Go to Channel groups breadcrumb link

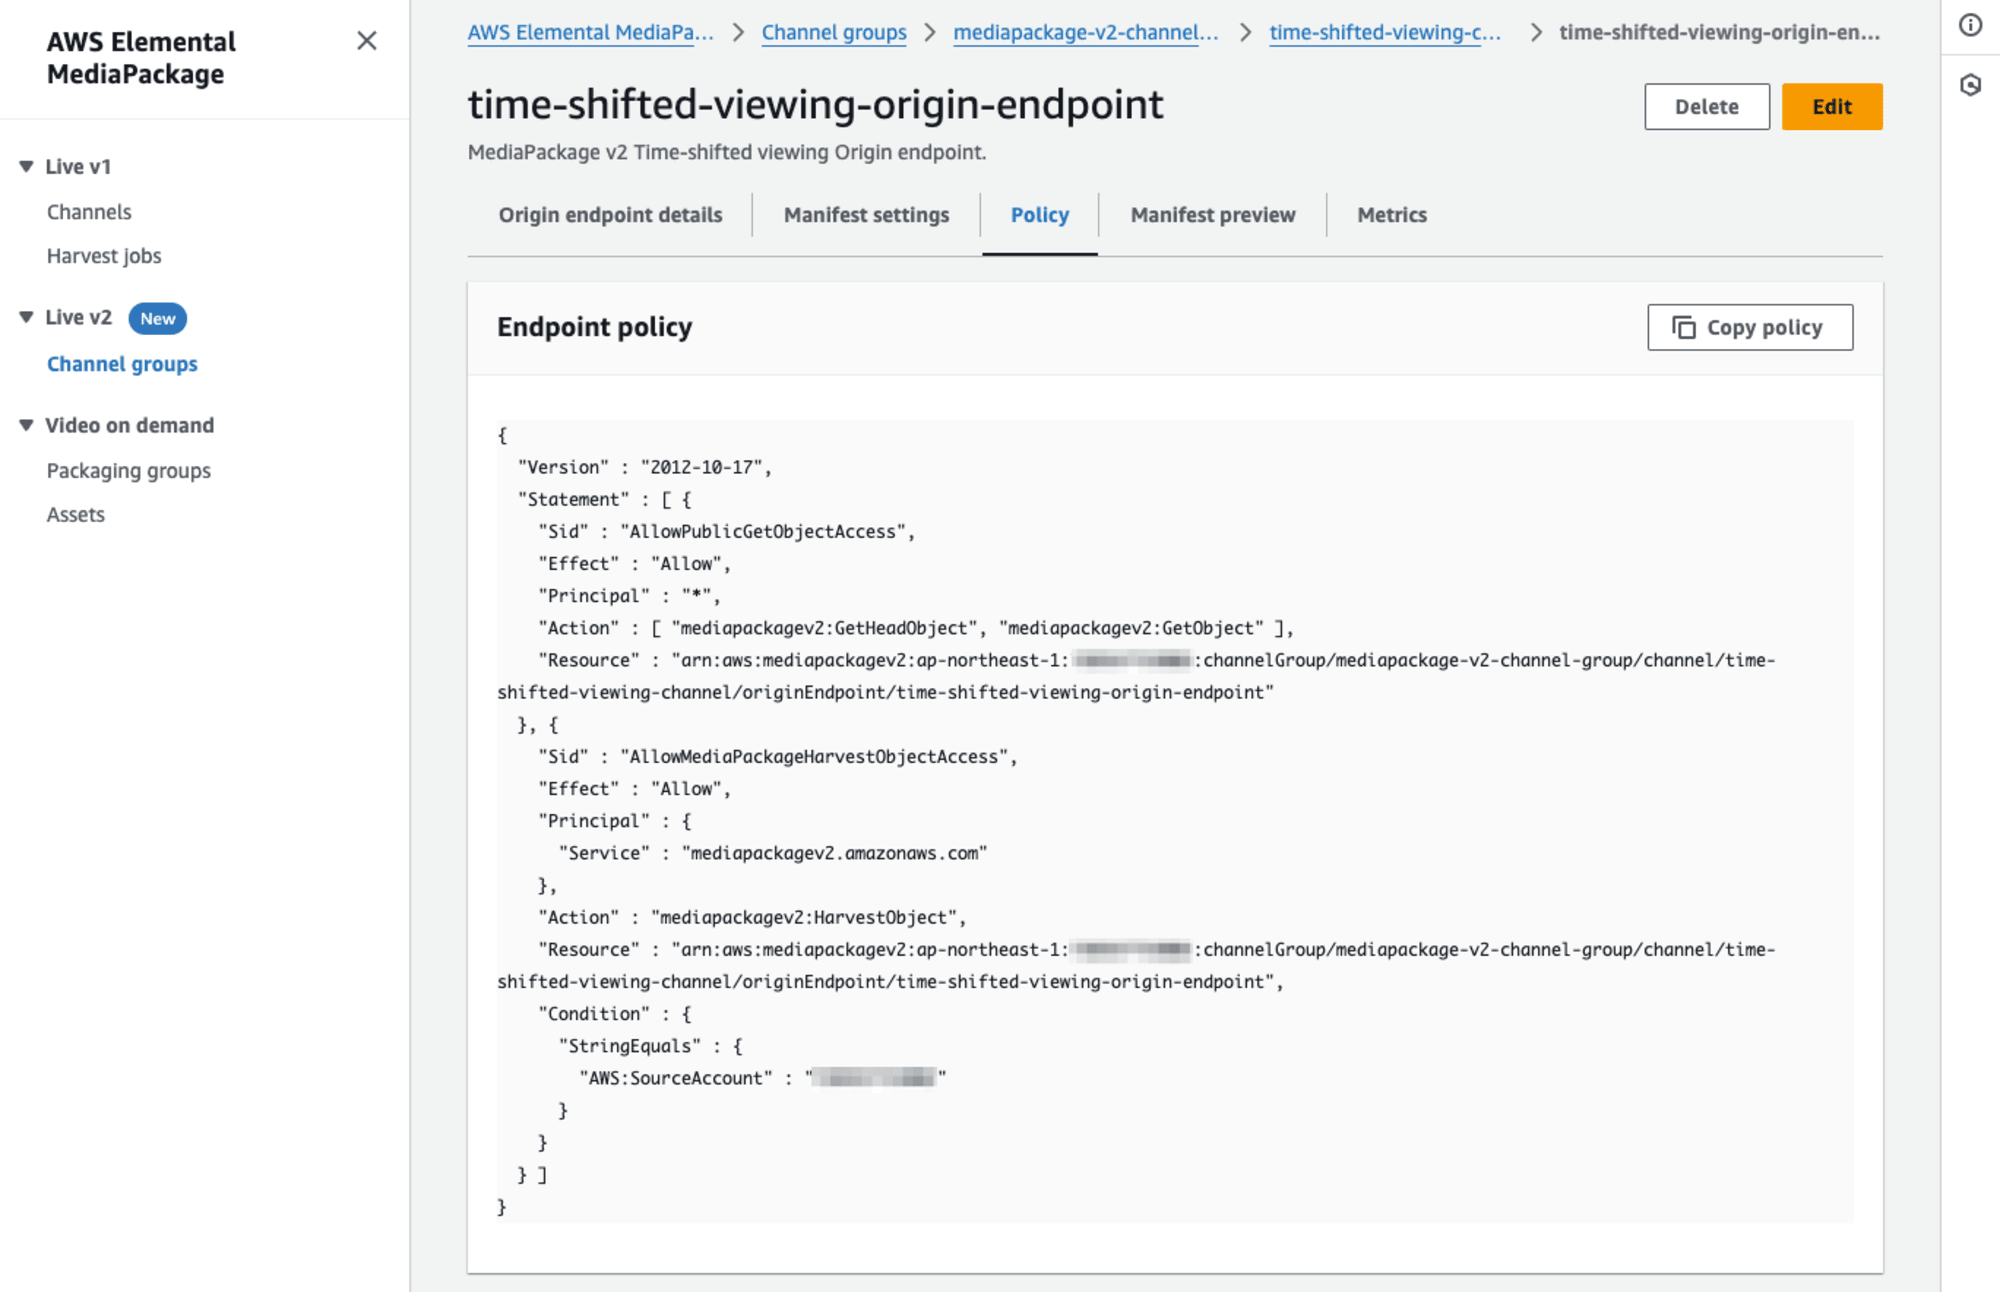coord(834,32)
